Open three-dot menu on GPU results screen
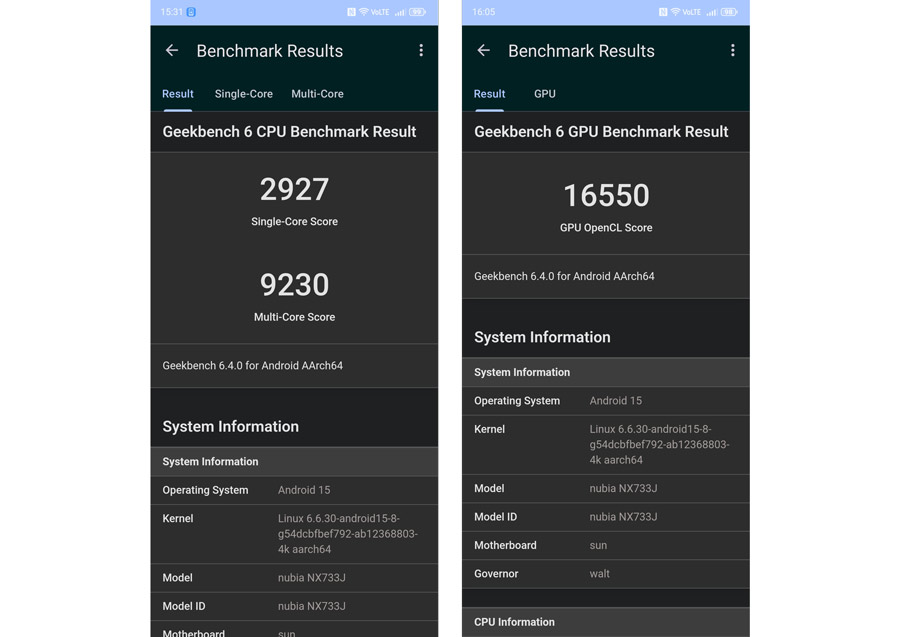900x637 pixels. (732, 51)
